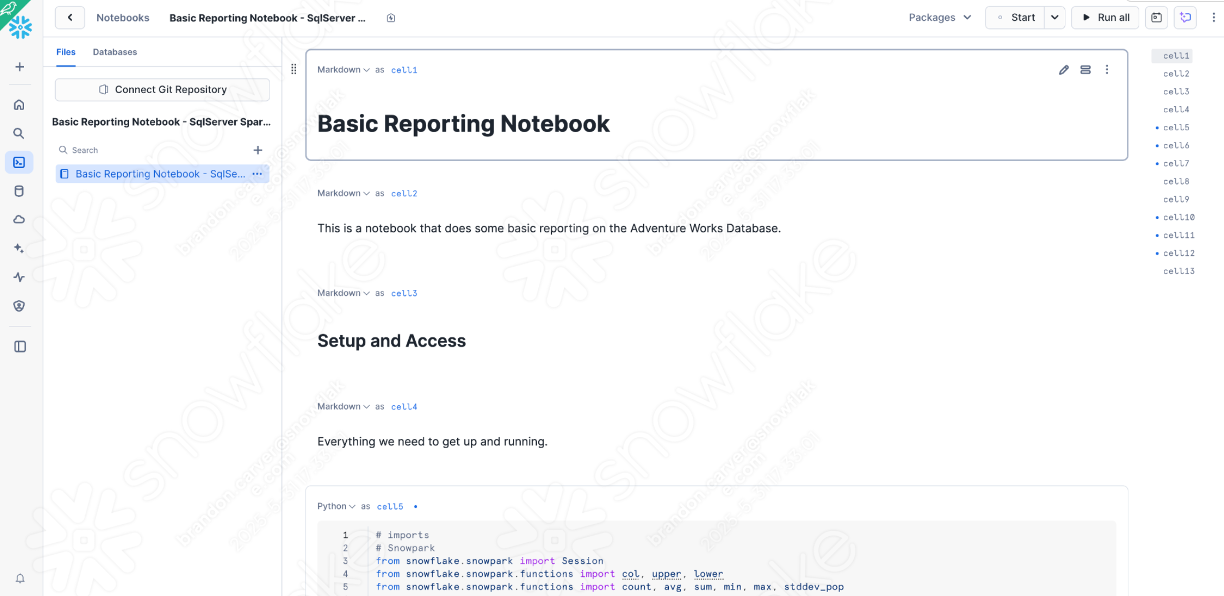The width and height of the screenshot is (1224, 596).
Task: Click the cell4 name label
Action: tap(404, 407)
